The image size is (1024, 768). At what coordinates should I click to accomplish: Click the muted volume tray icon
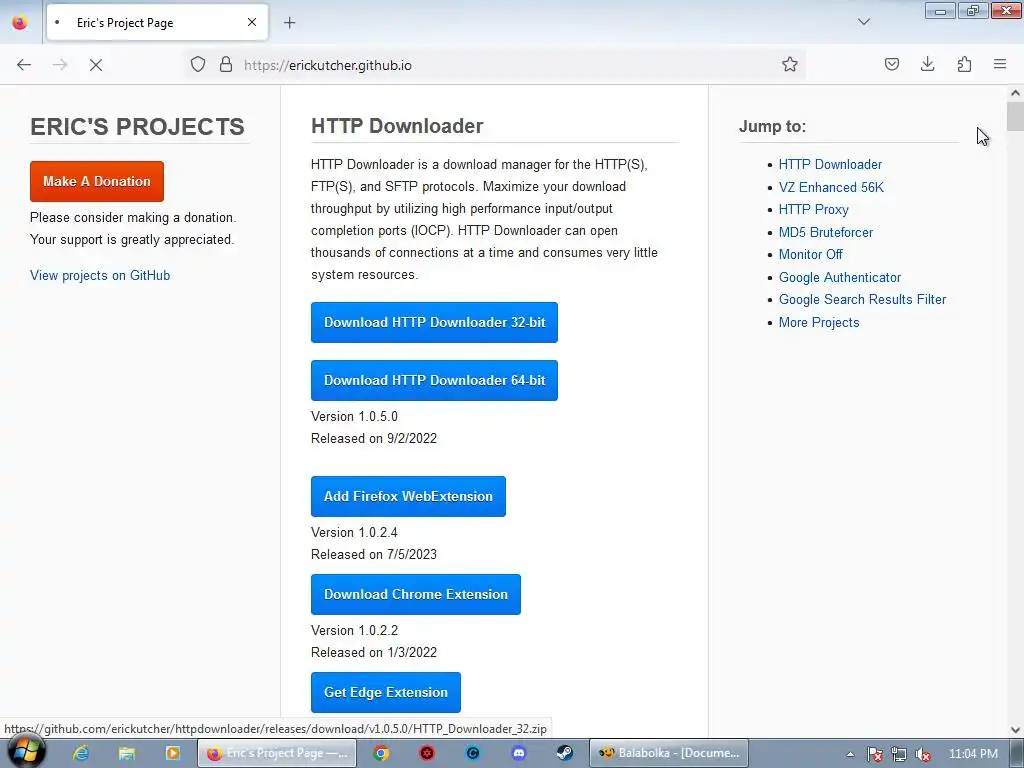[923, 754]
